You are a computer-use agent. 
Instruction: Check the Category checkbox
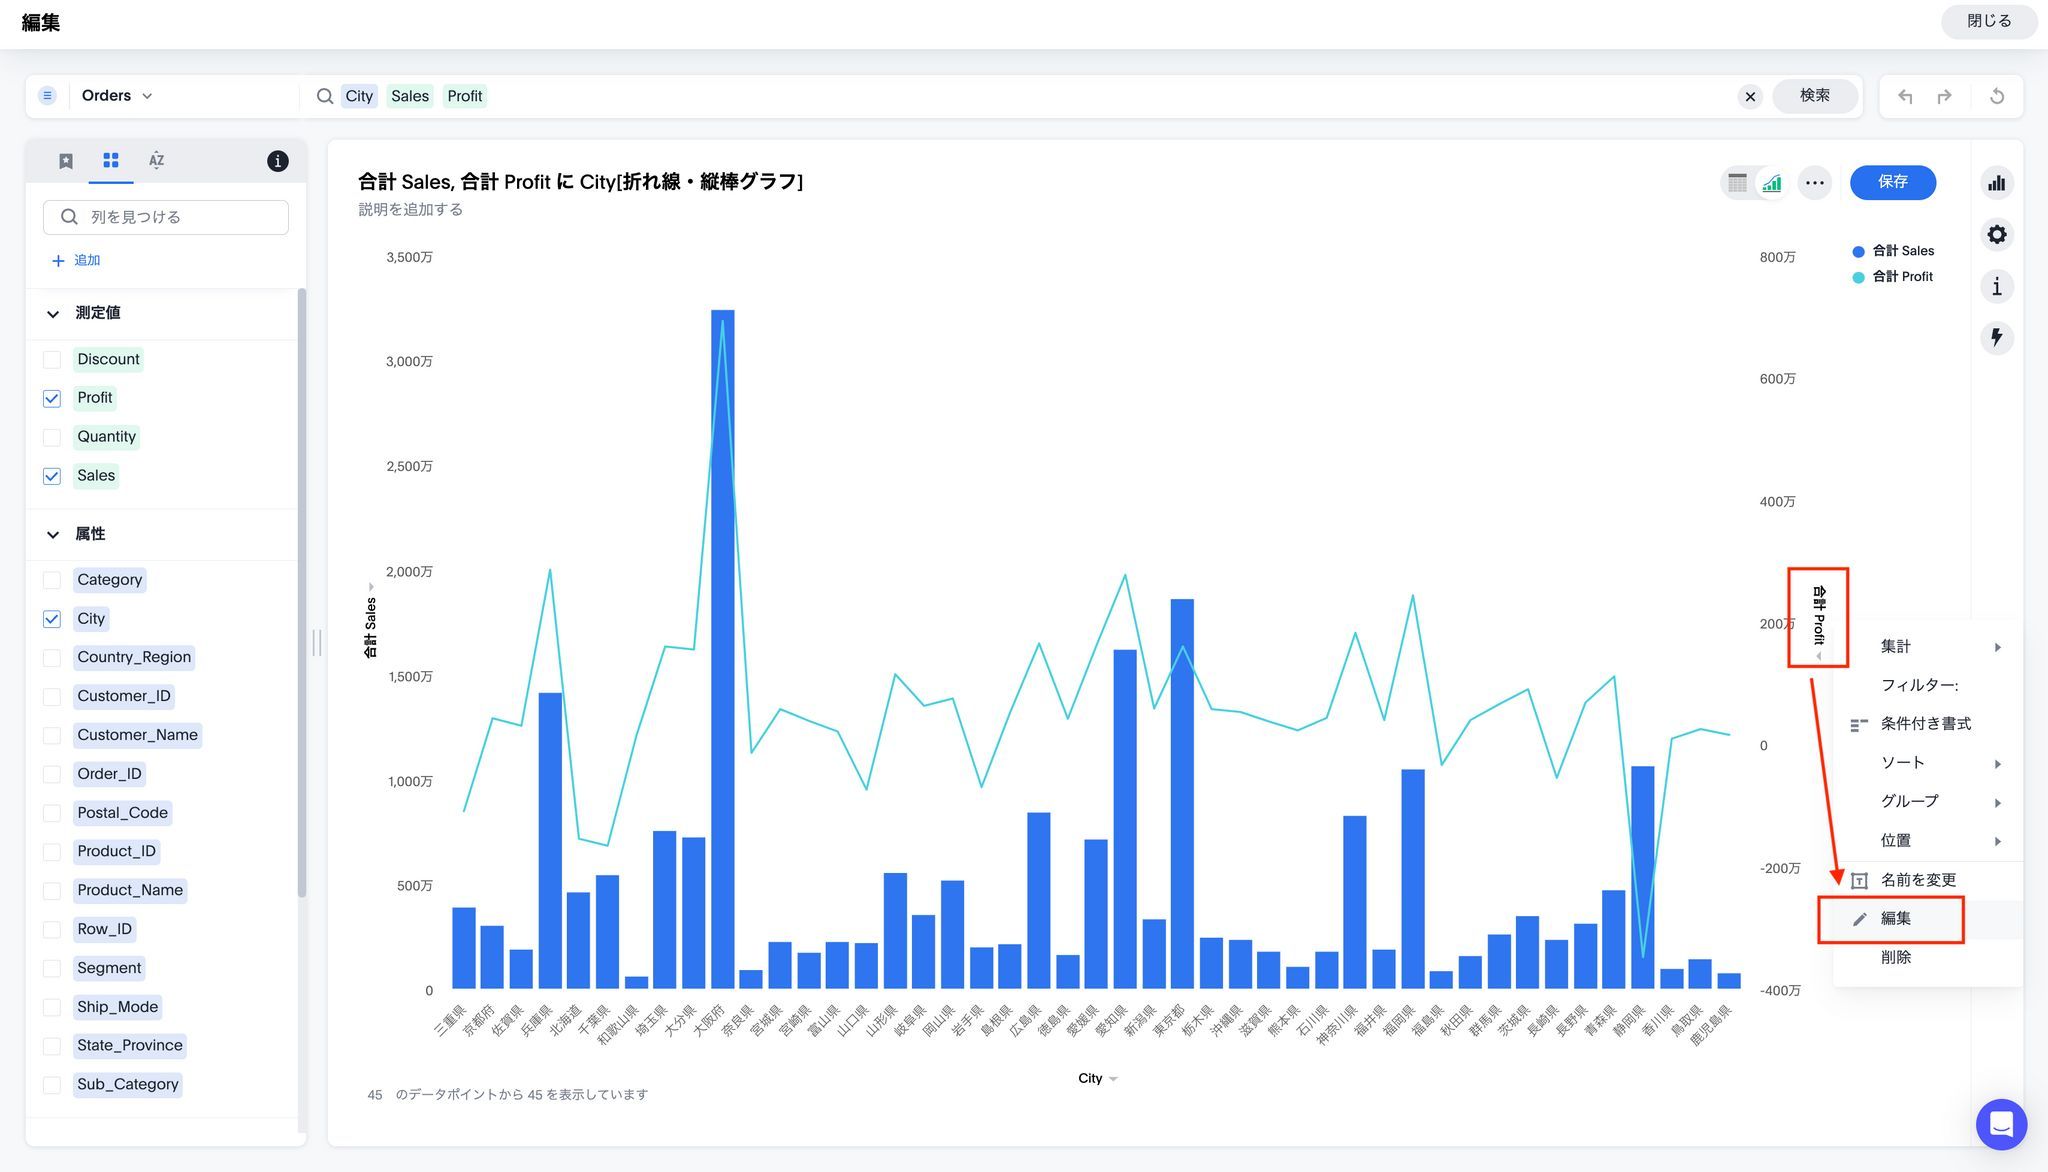[52, 581]
